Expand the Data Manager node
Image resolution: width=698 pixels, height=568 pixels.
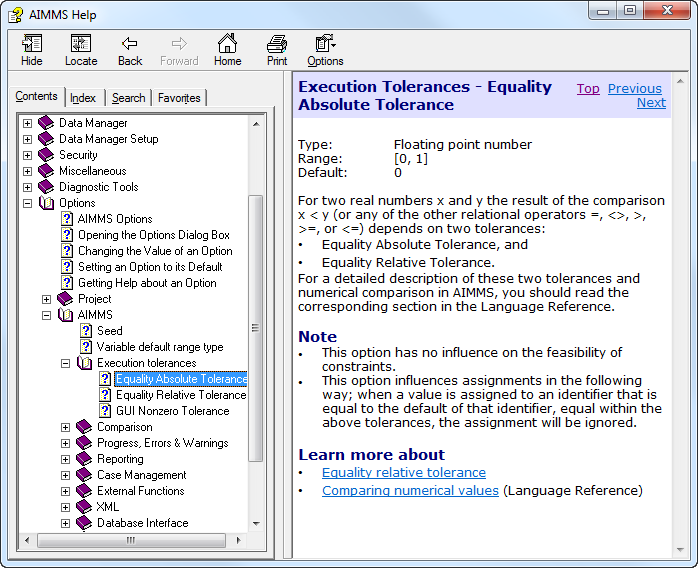(28, 123)
